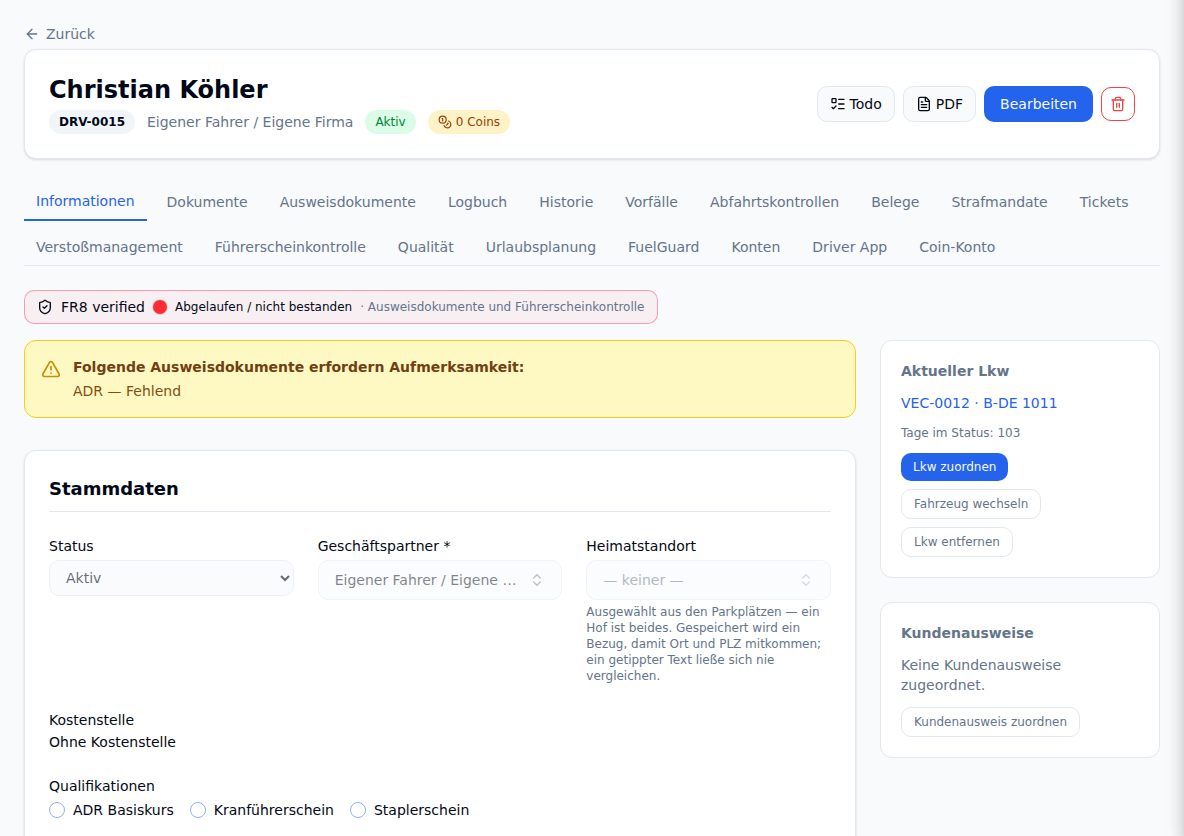
Task: Click the blue Bearbeiten button
Action: point(1038,104)
